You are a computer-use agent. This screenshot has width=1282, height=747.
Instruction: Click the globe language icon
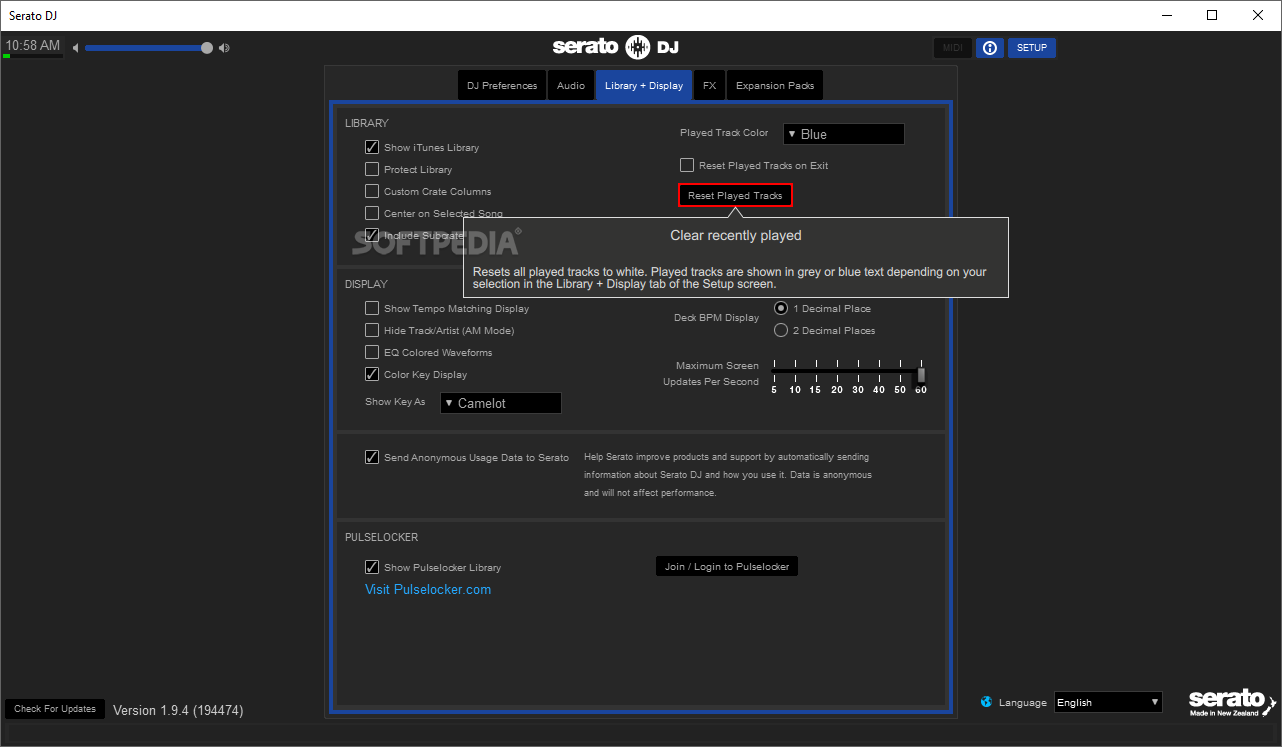pyautogui.click(x=987, y=702)
